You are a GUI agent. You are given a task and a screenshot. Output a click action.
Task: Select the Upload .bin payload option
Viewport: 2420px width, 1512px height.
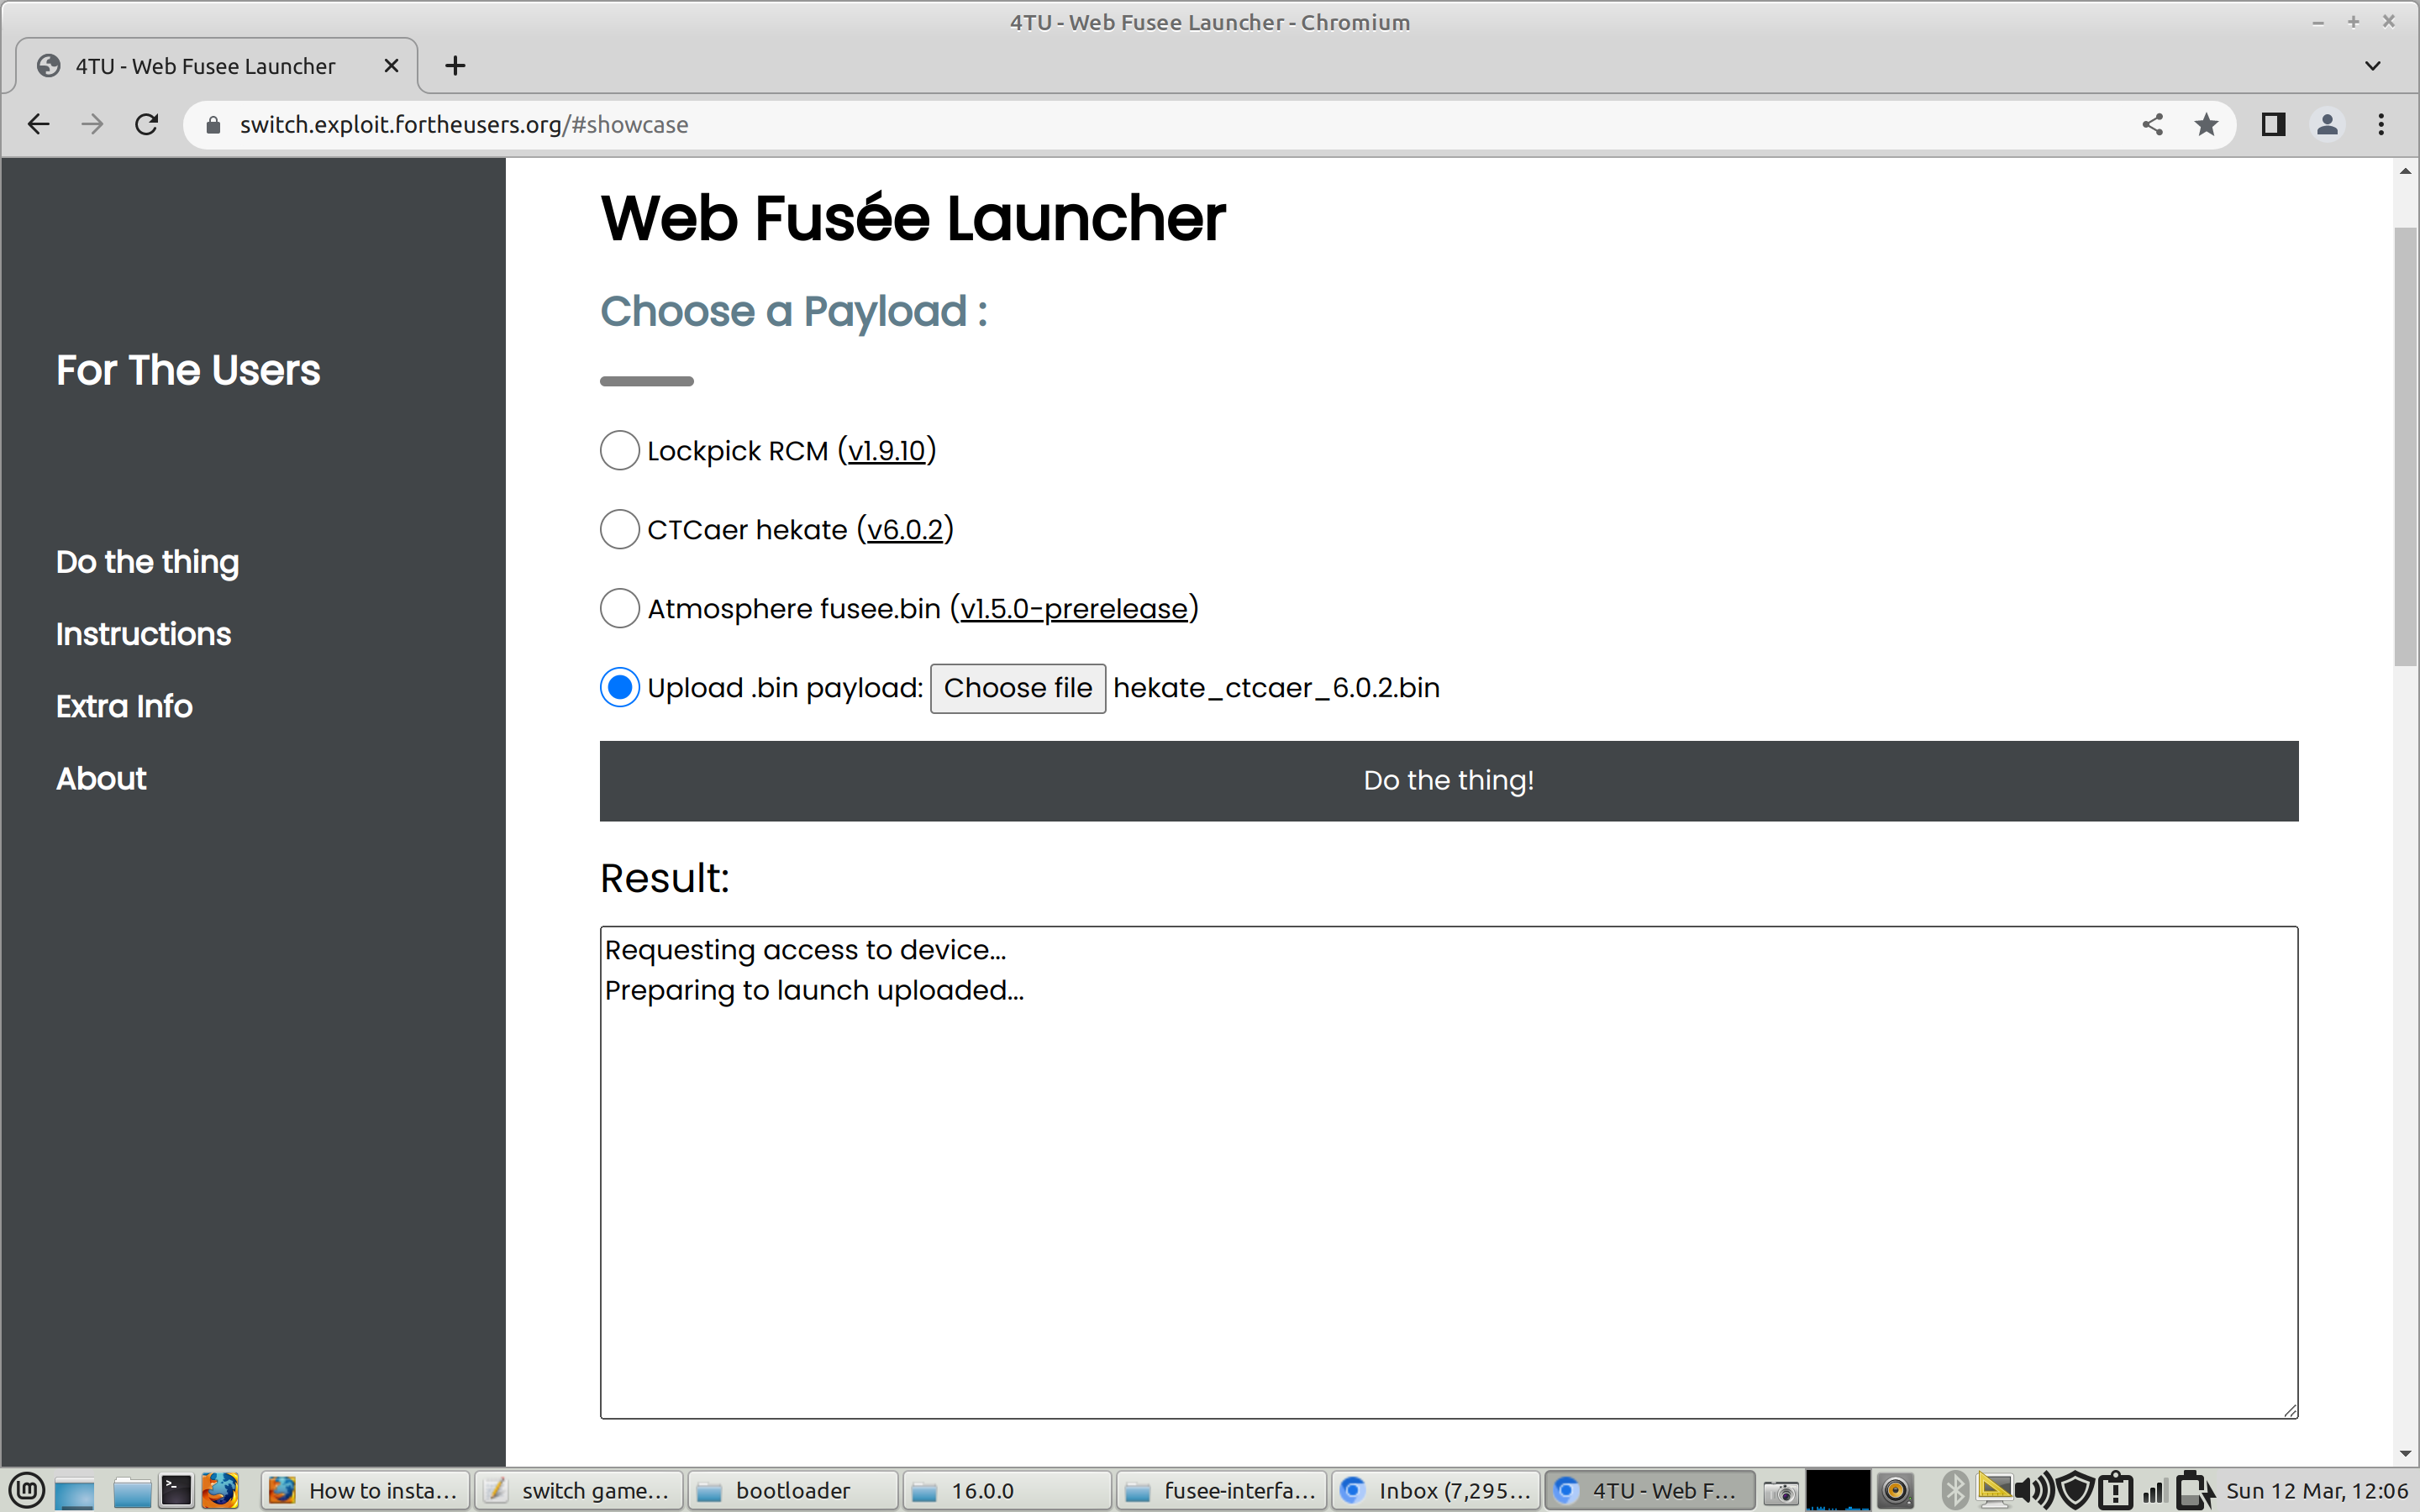[620, 687]
